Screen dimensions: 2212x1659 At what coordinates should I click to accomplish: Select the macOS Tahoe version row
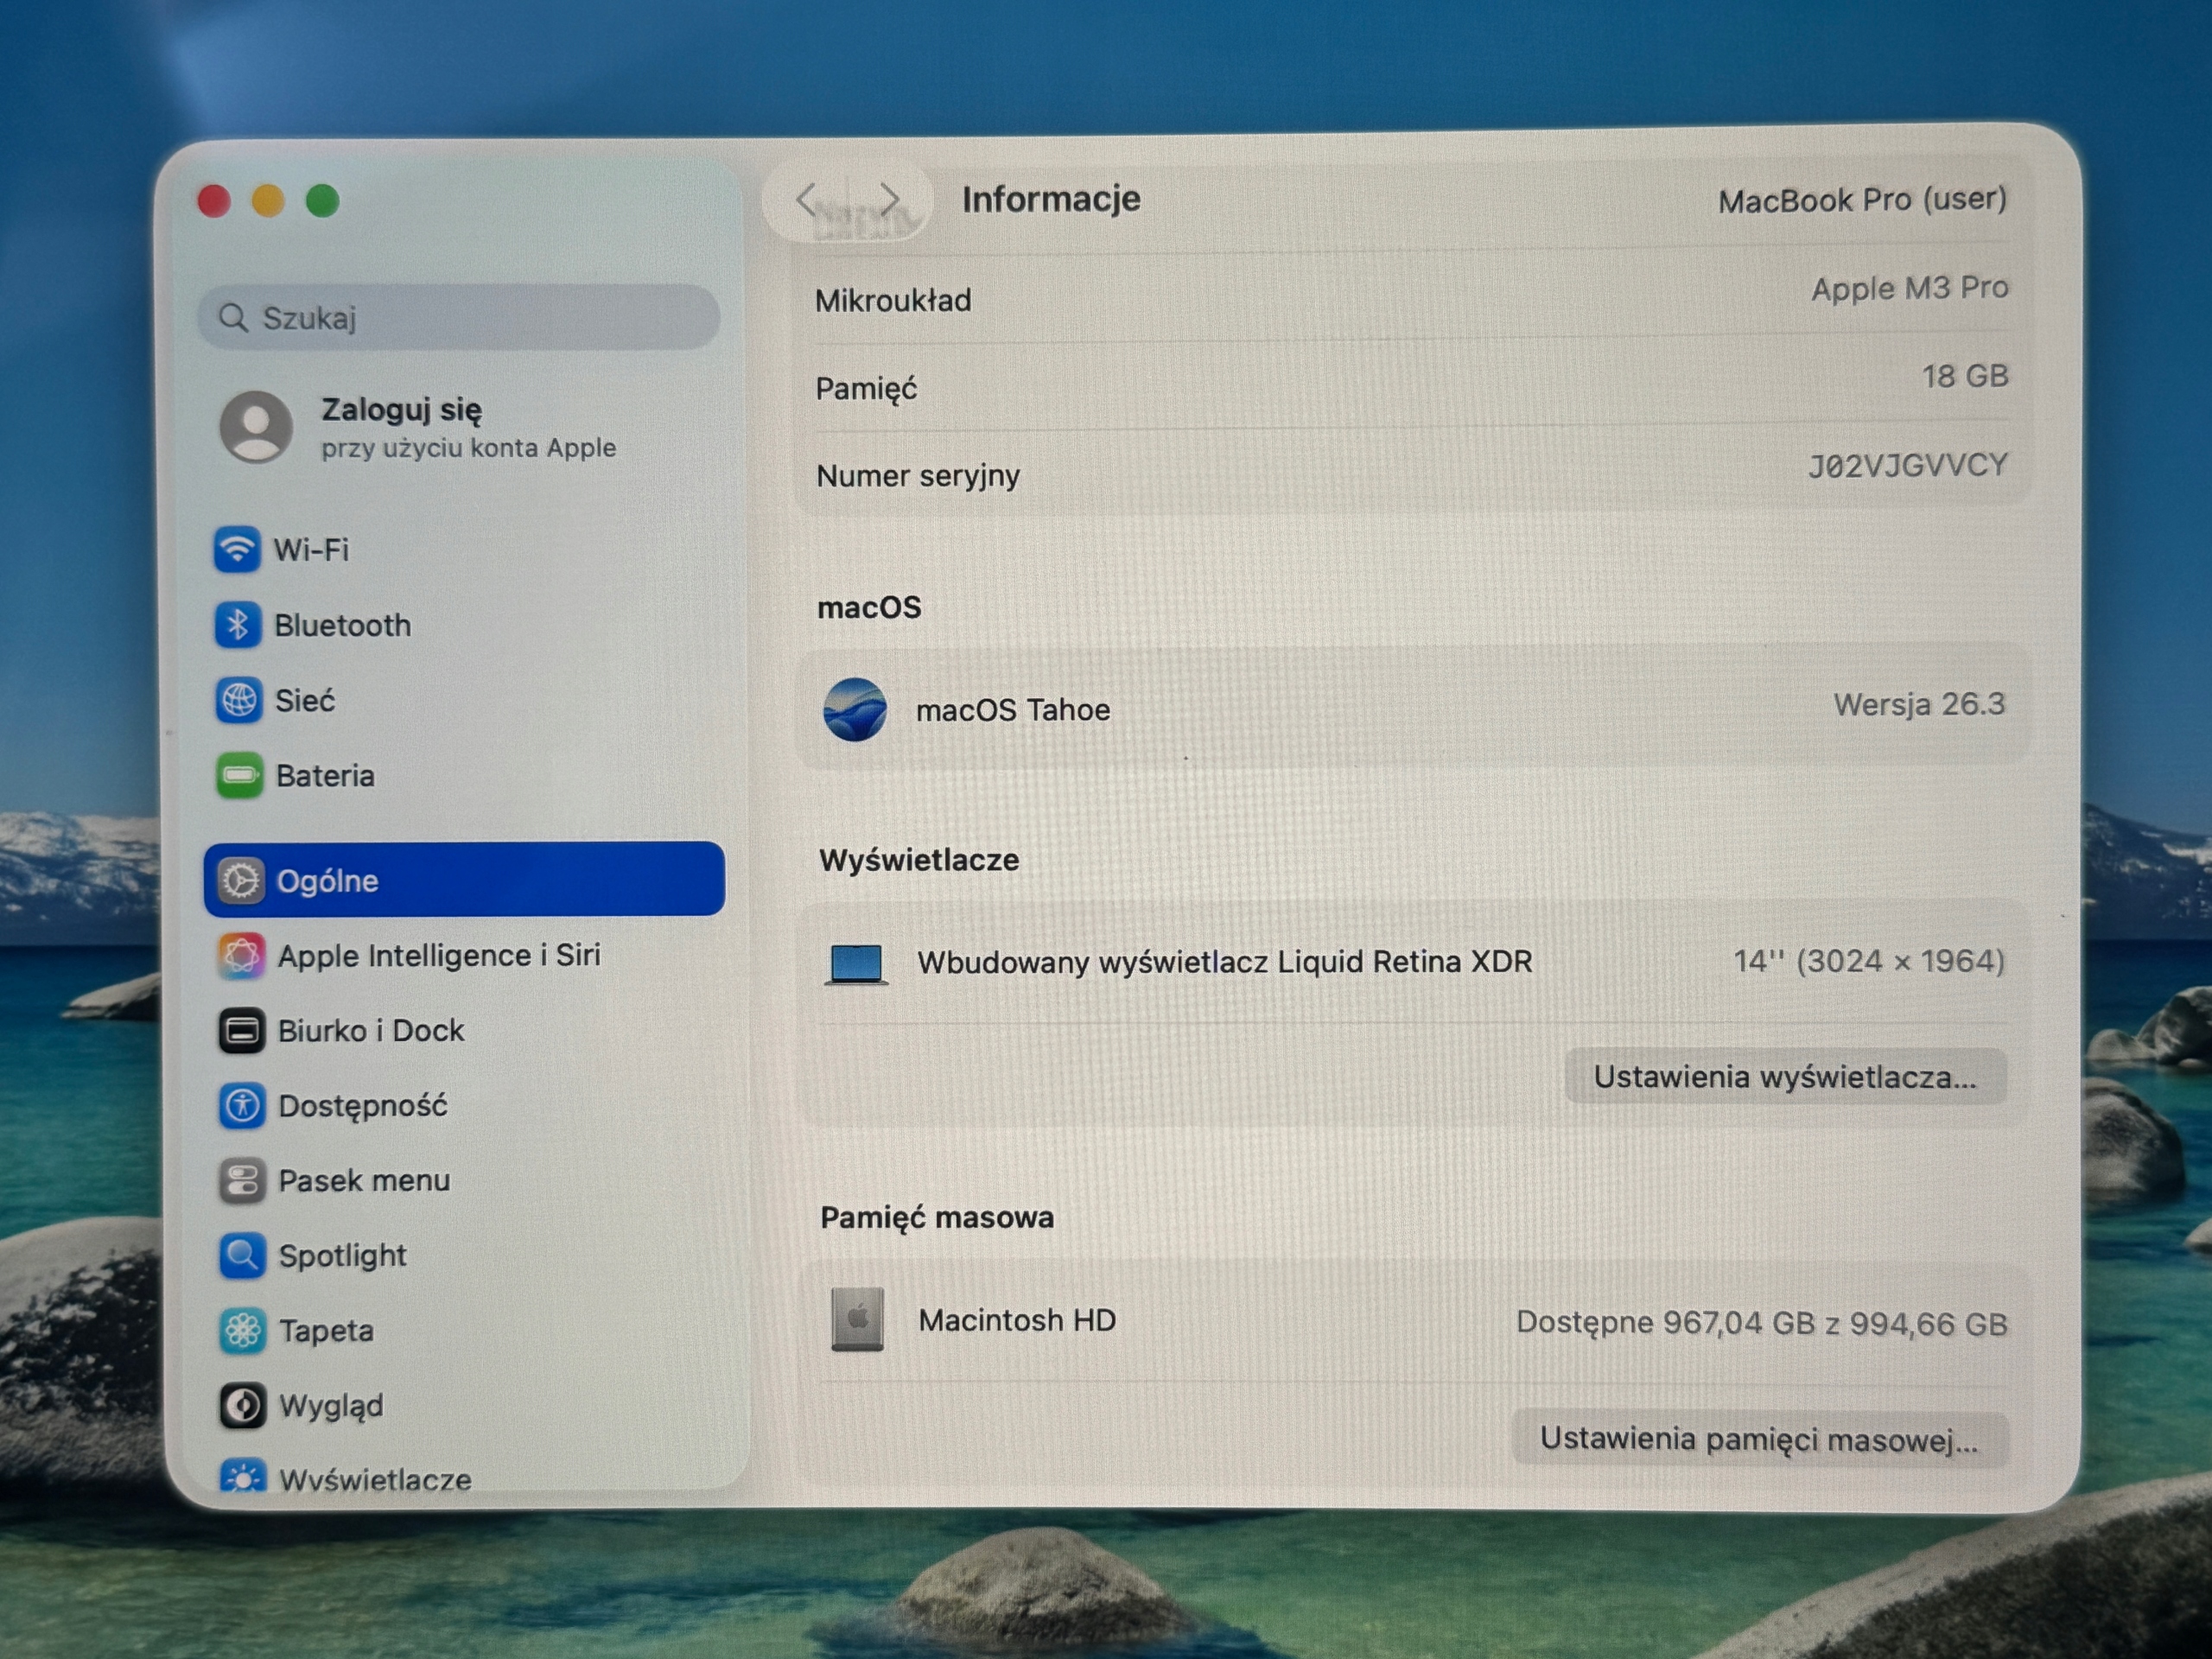(1413, 708)
